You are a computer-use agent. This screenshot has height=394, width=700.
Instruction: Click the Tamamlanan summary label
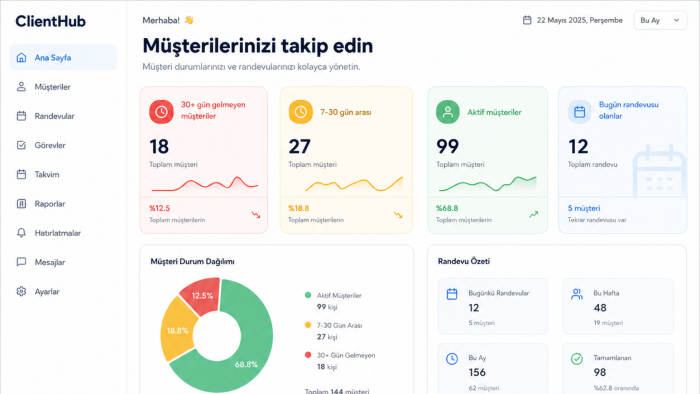[x=612, y=358]
